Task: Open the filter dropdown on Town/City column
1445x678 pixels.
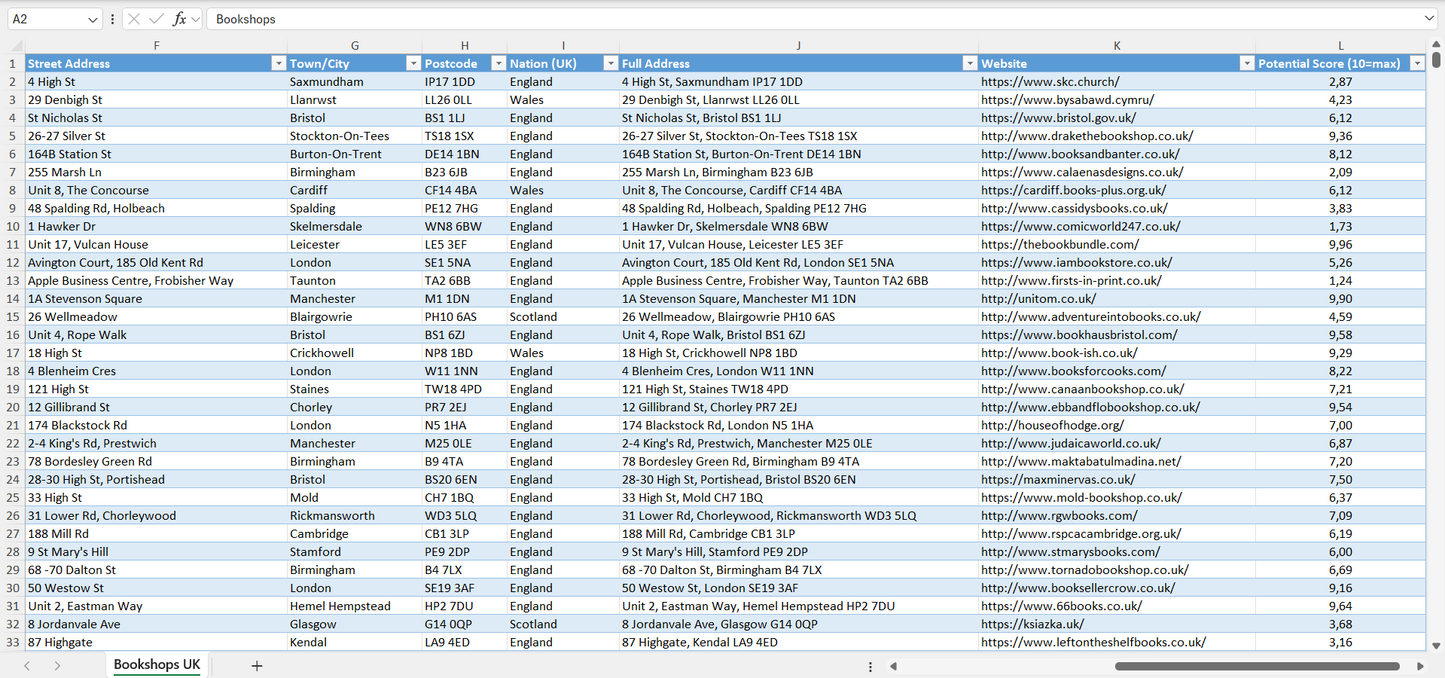Action: 413,63
